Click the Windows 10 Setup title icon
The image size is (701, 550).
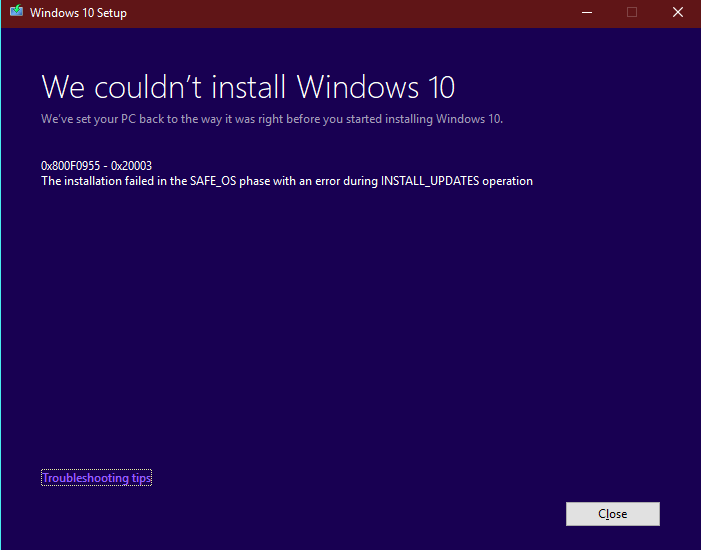[x=16, y=11]
